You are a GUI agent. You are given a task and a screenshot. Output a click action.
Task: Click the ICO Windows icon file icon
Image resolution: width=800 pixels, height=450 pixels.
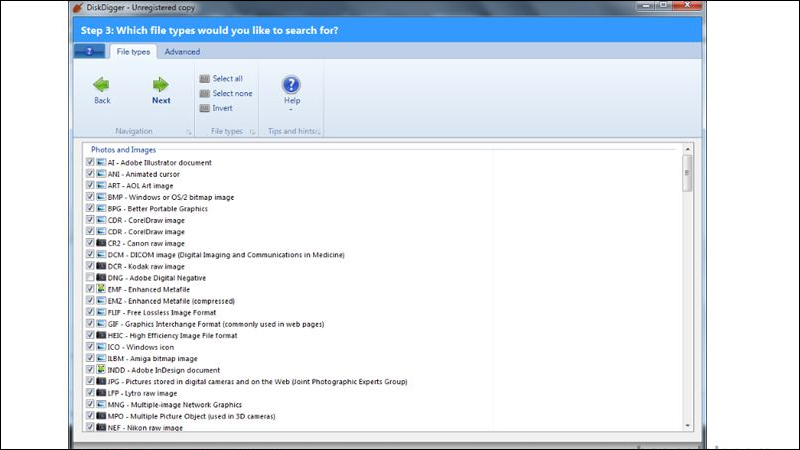click(x=101, y=346)
